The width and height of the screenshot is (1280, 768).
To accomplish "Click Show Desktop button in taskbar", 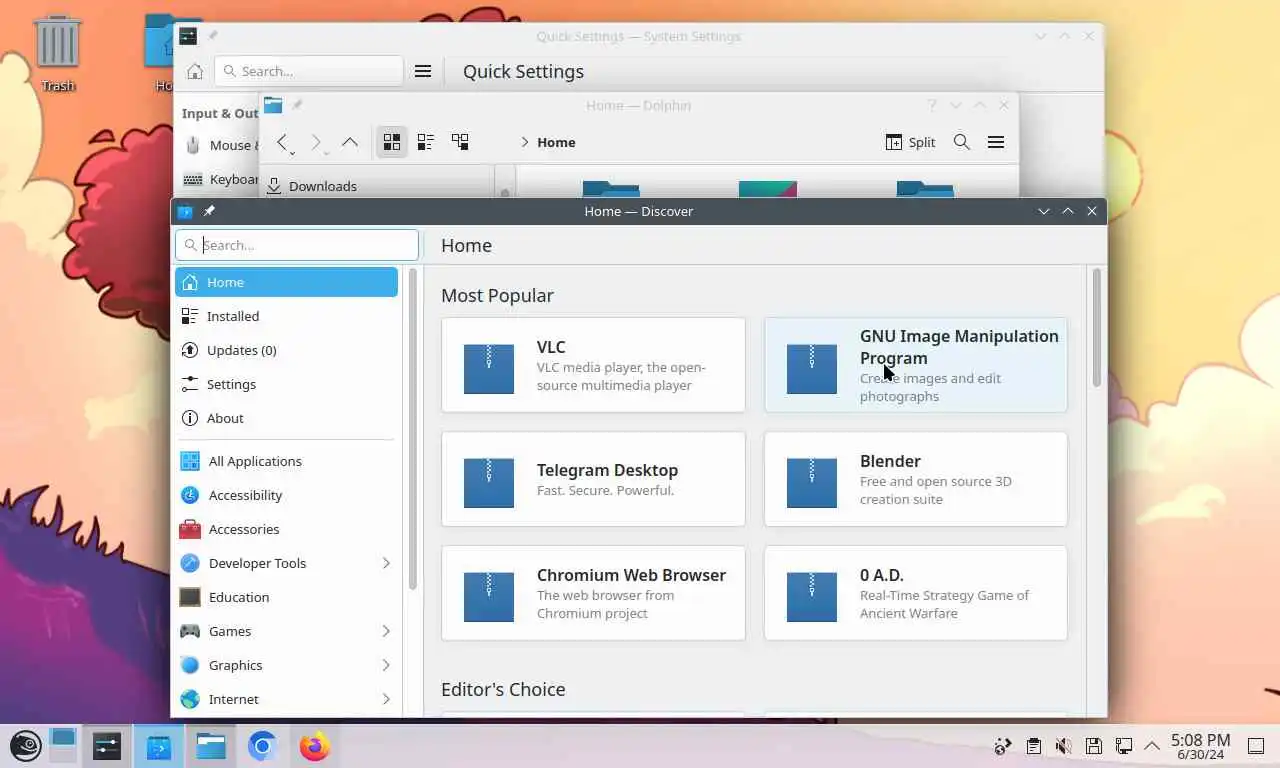I will [1256, 746].
